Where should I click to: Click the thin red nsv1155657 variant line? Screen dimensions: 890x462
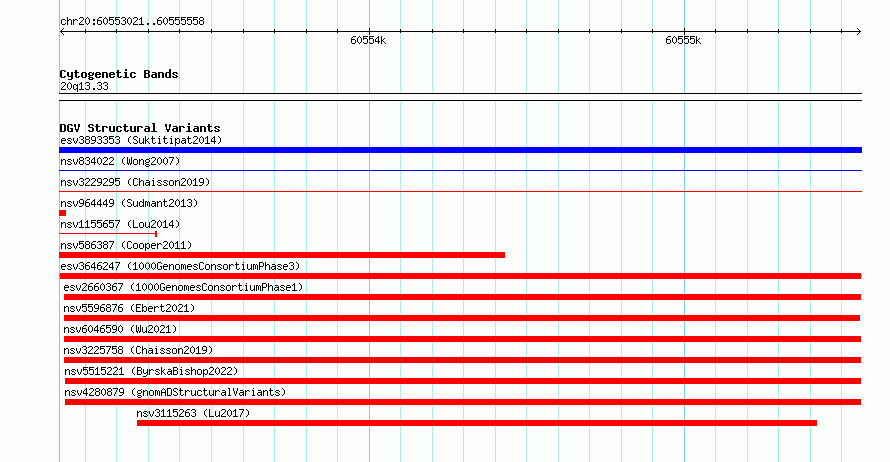point(108,233)
